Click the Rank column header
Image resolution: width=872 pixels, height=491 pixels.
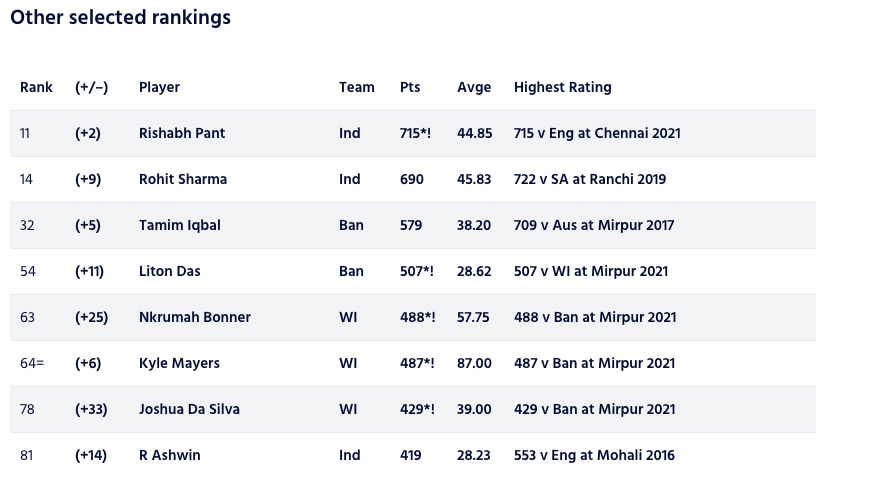tap(36, 87)
